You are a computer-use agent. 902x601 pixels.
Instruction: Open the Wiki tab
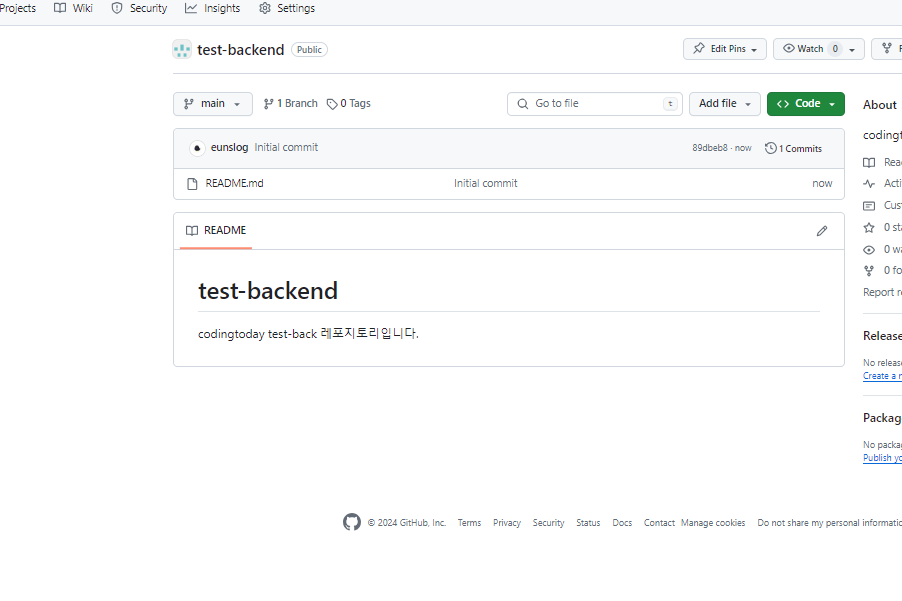click(x=73, y=8)
